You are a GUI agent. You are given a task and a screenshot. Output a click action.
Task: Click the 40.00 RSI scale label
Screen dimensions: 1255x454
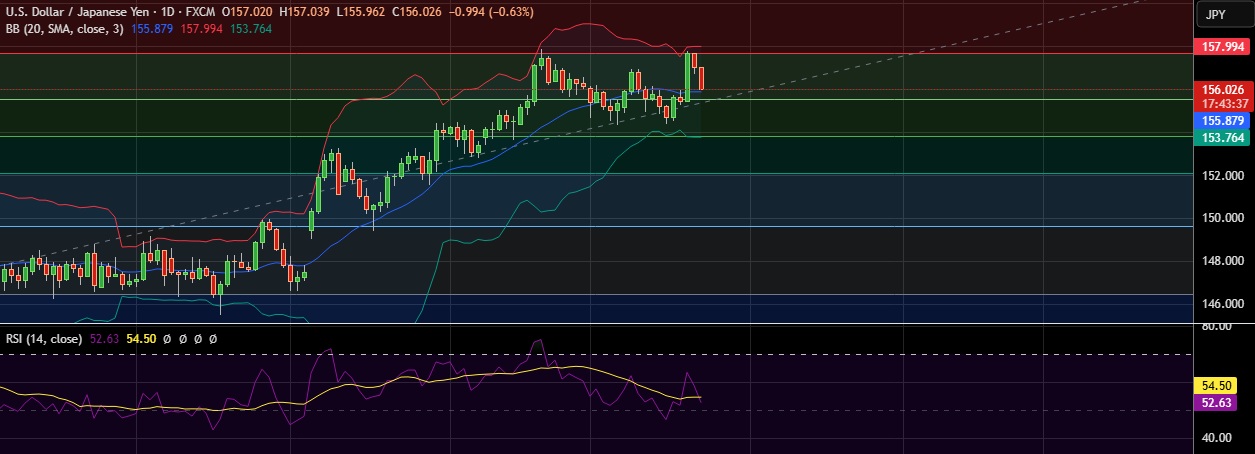pyautogui.click(x=1217, y=438)
